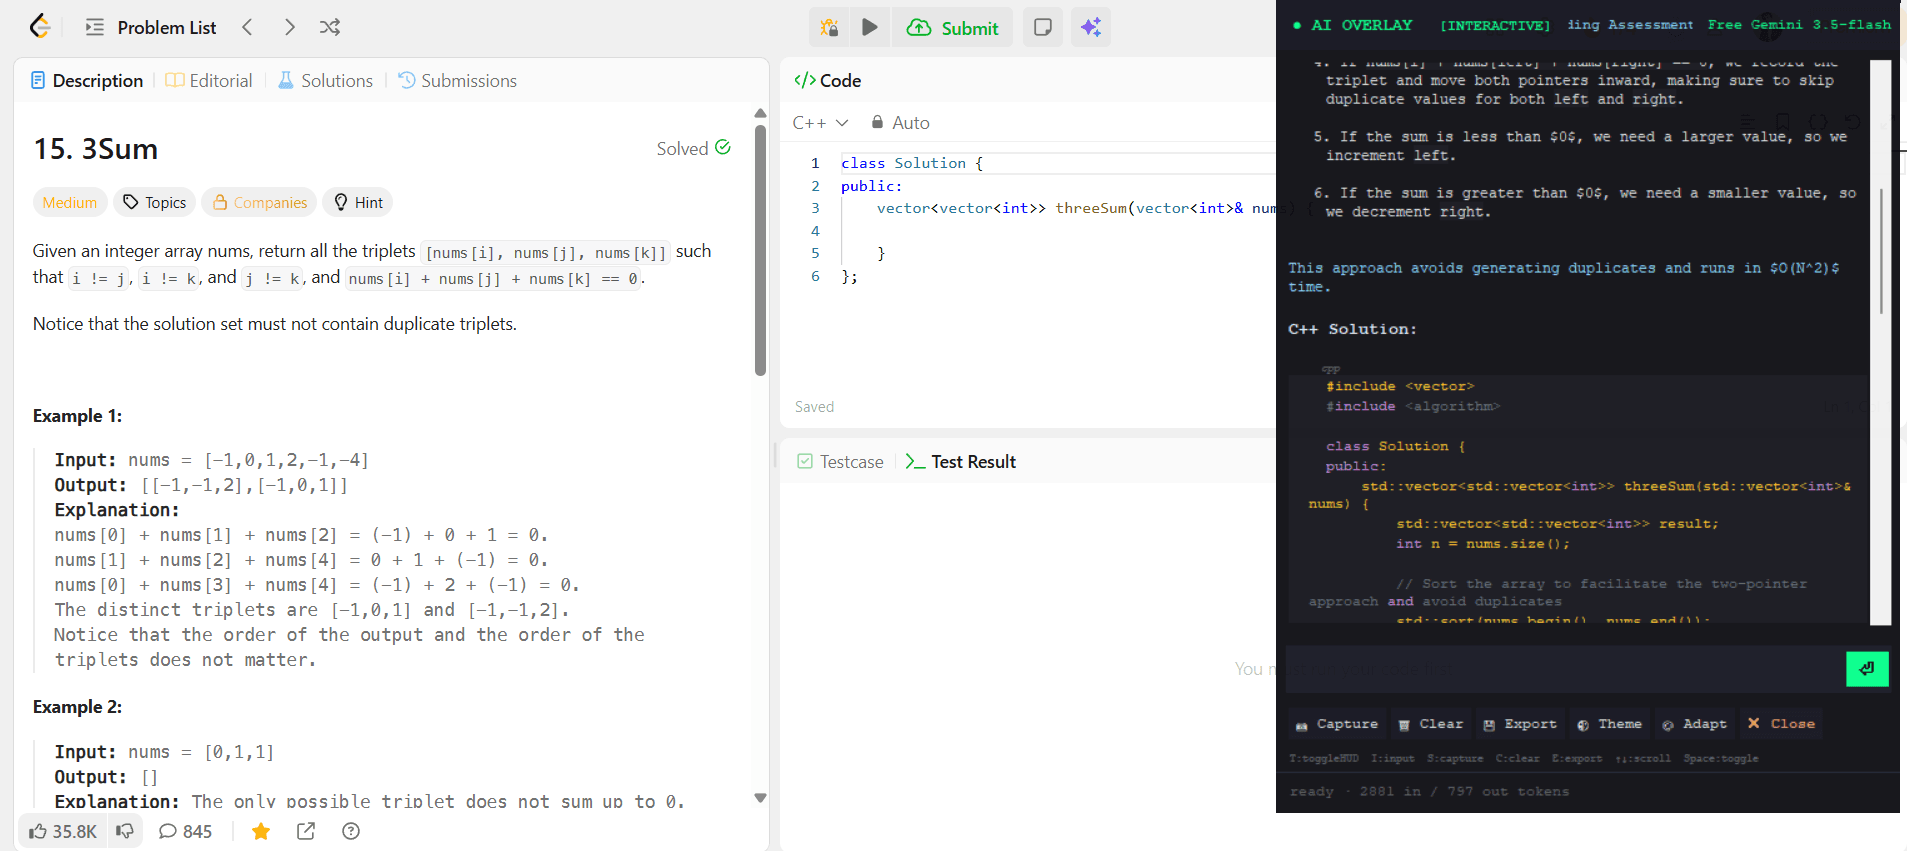Submit the solution
The height and width of the screenshot is (851, 1907).
point(952,28)
